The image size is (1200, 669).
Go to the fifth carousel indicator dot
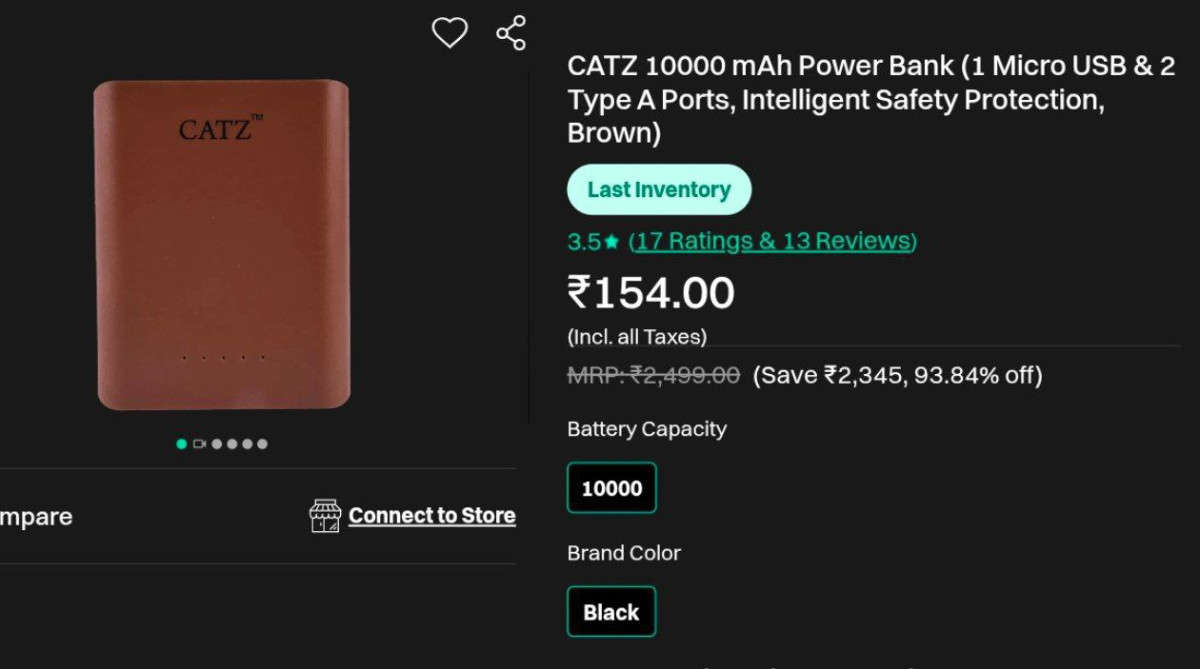pos(247,444)
